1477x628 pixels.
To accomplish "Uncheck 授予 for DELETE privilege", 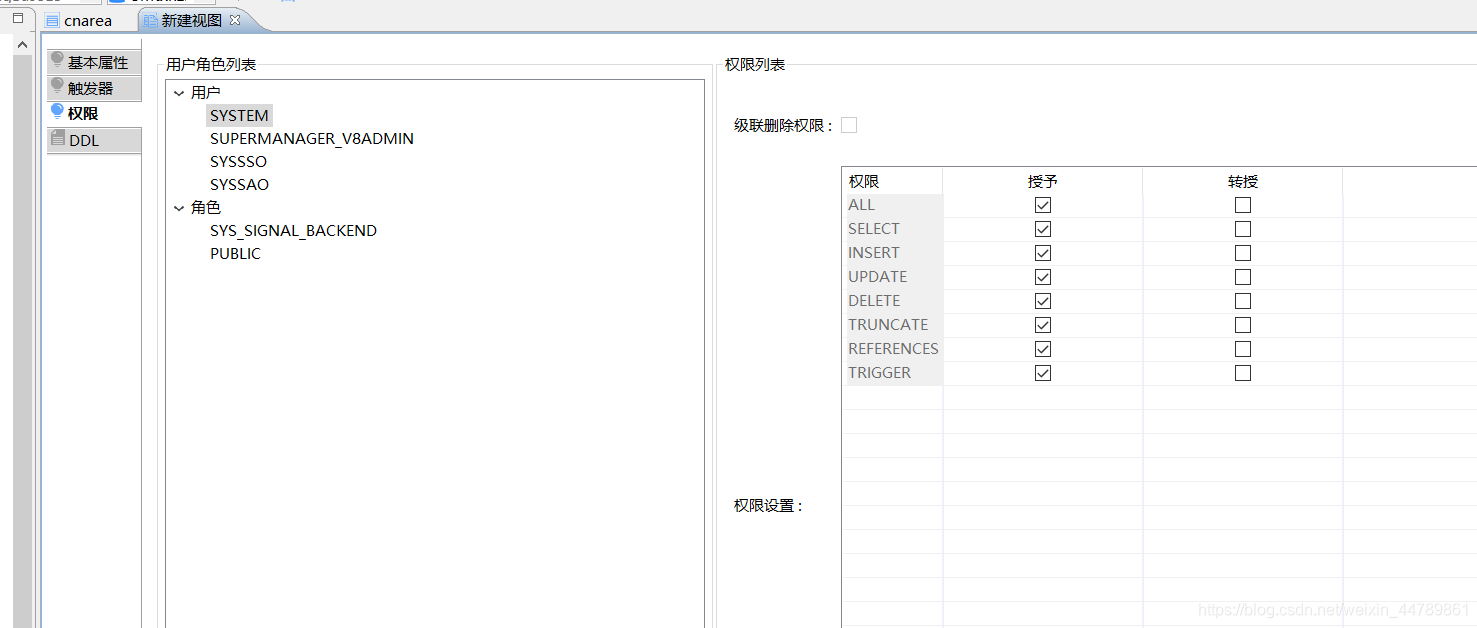I will [x=1043, y=301].
